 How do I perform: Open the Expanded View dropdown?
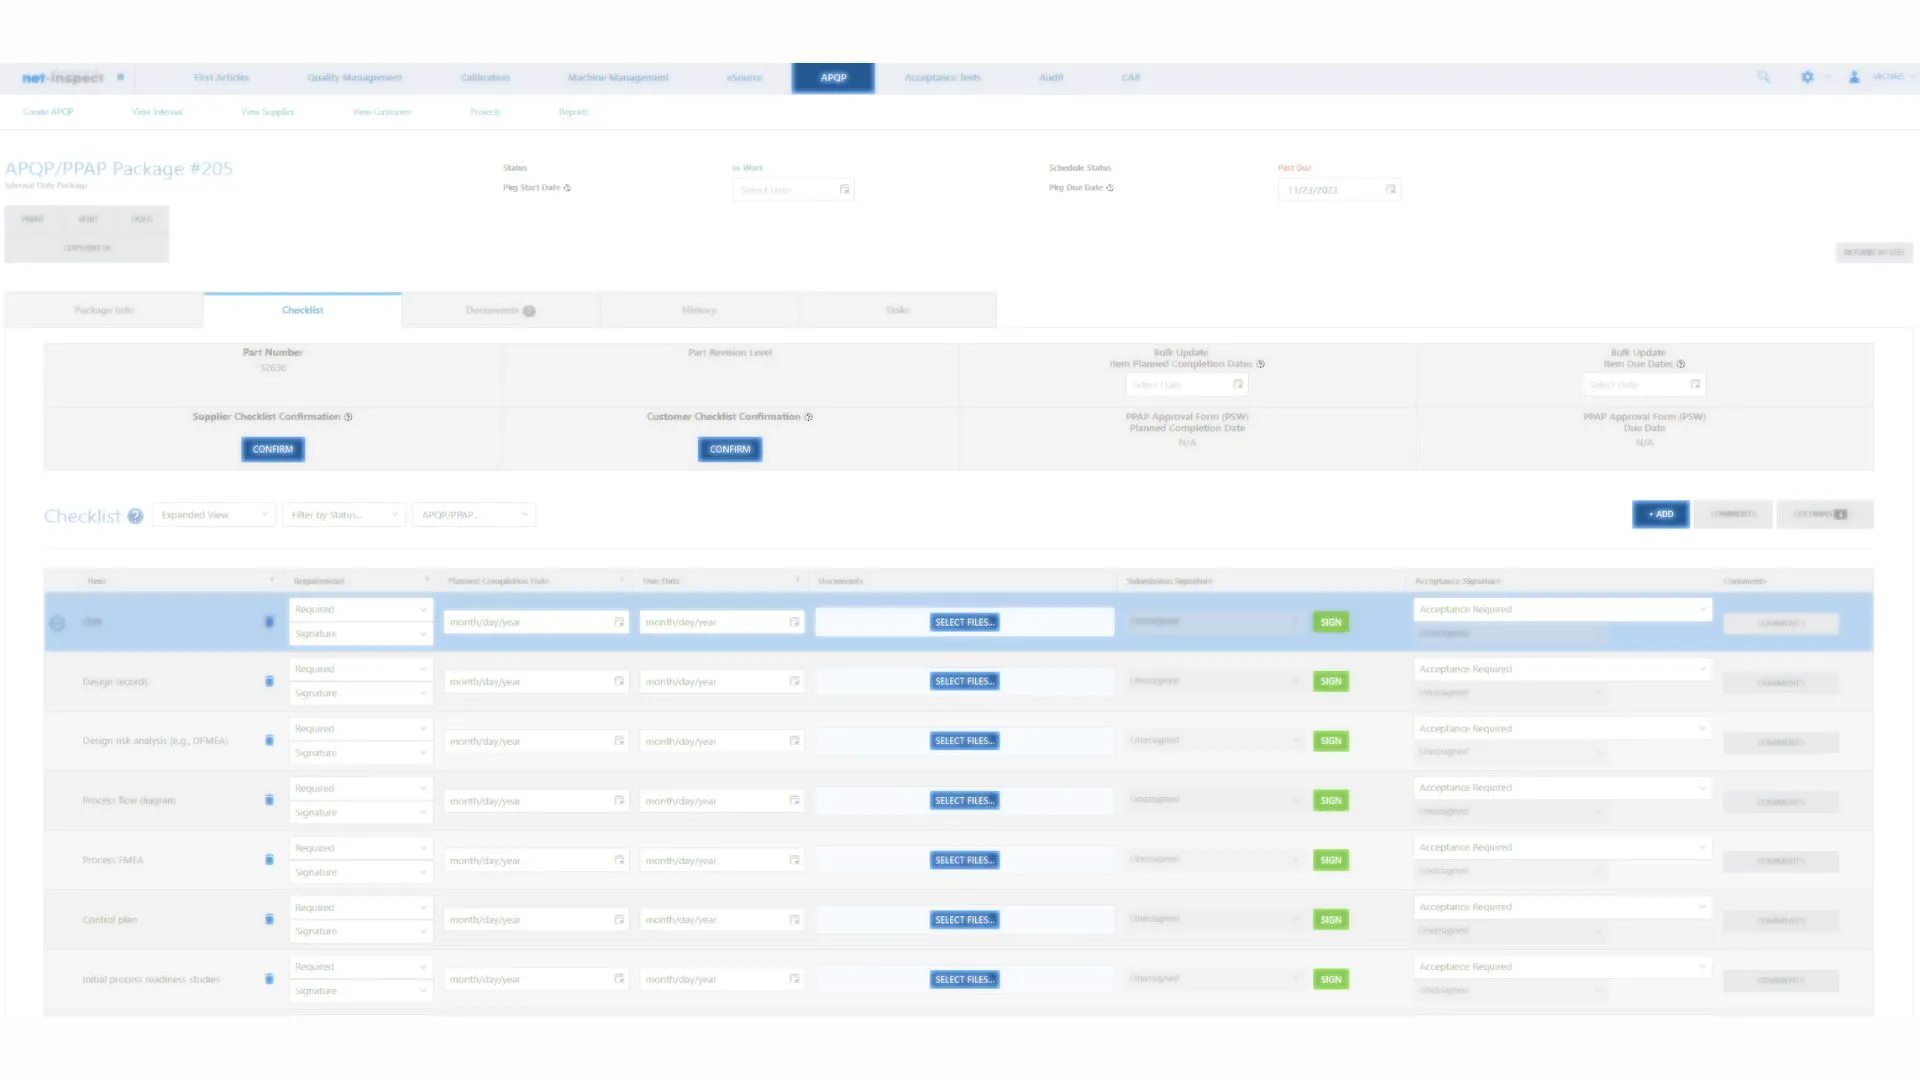point(213,514)
